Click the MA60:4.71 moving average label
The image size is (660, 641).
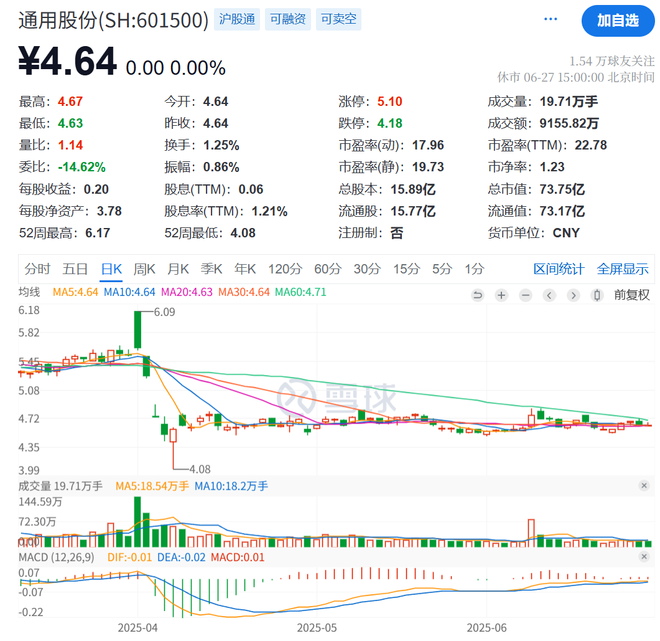pyautogui.click(x=301, y=292)
